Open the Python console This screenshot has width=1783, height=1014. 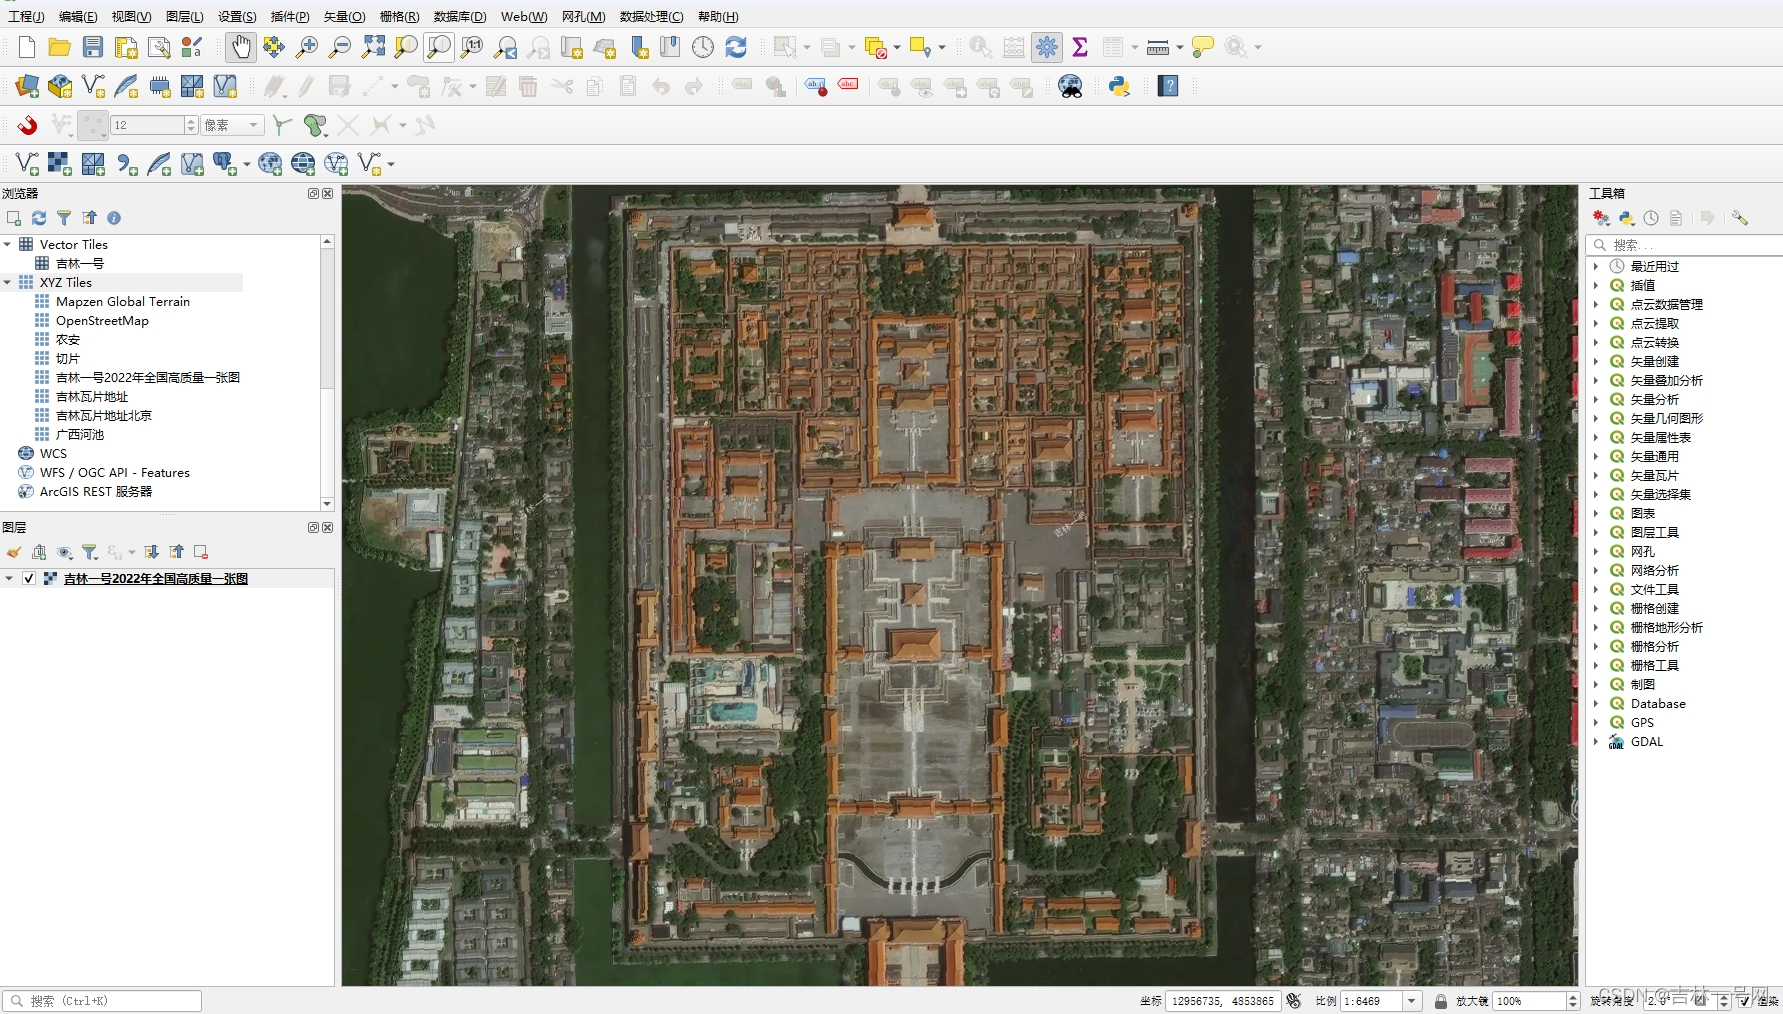[x=1119, y=86]
